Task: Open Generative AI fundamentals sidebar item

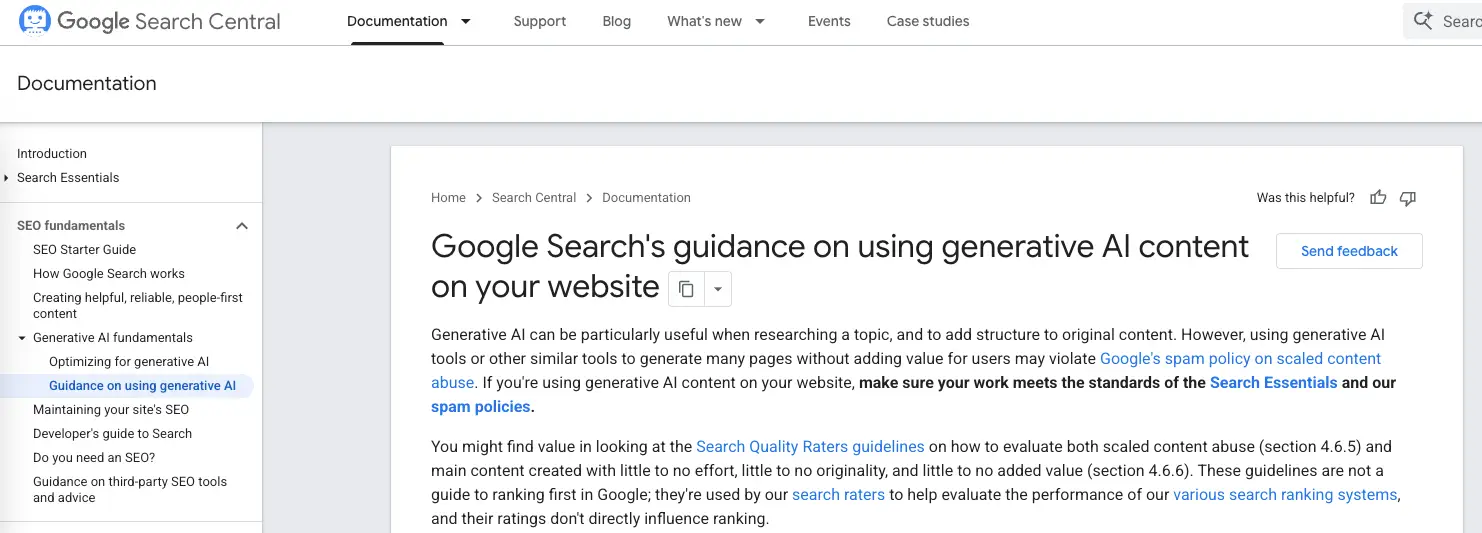Action: [x=113, y=338]
